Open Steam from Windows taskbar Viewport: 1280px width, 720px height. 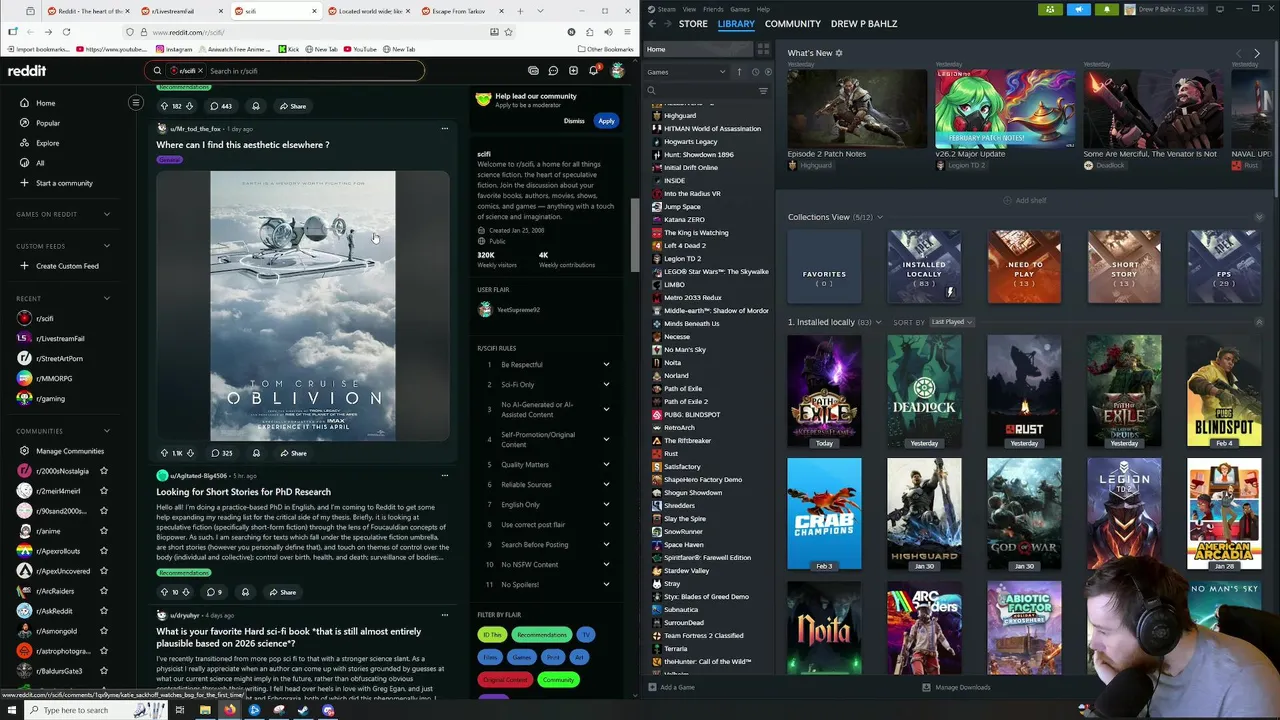(x=303, y=710)
